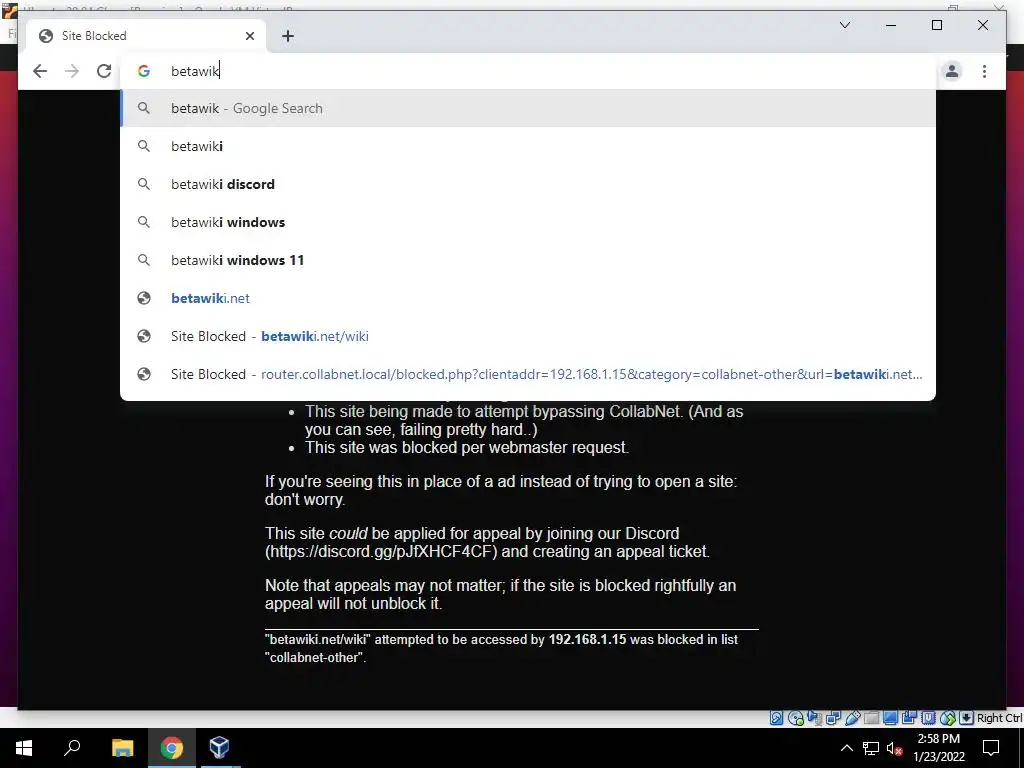Click the VirtualBox optical disc icon

tap(795, 718)
